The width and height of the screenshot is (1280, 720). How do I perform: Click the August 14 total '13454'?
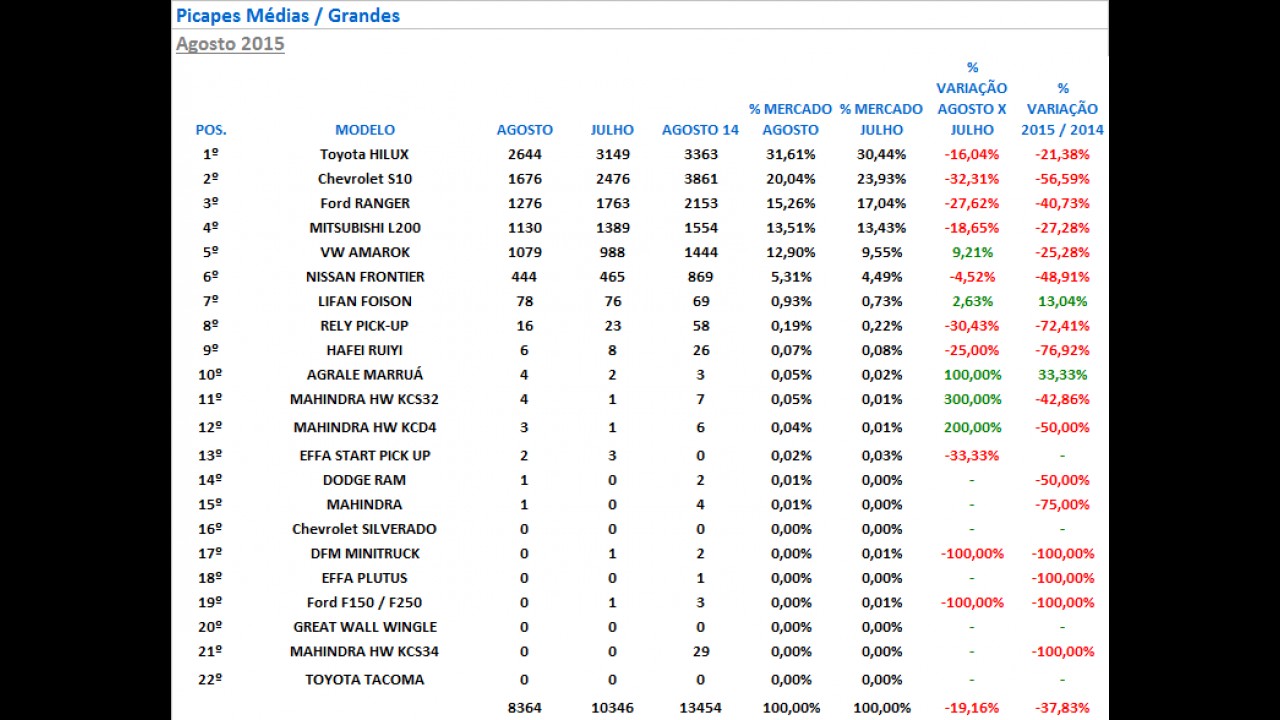point(700,707)
